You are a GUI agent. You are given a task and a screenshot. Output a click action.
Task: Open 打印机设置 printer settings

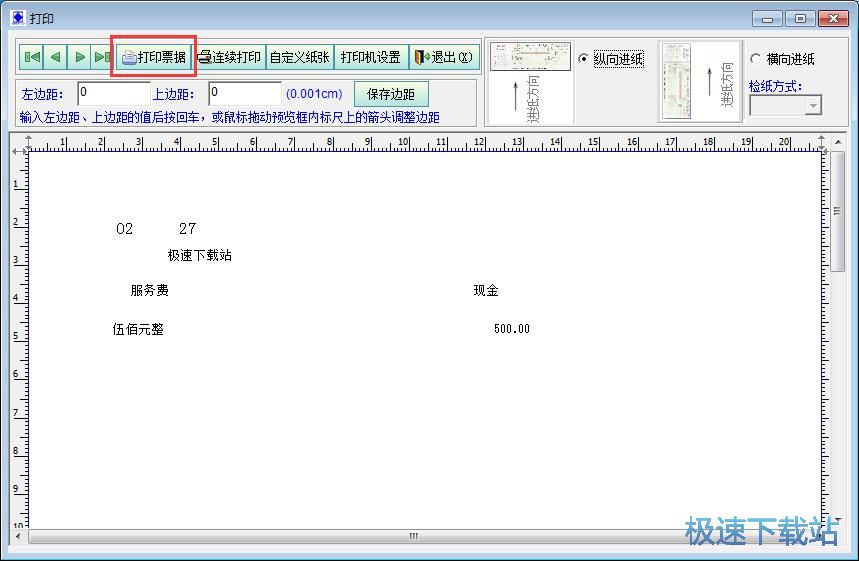[371, 57]
